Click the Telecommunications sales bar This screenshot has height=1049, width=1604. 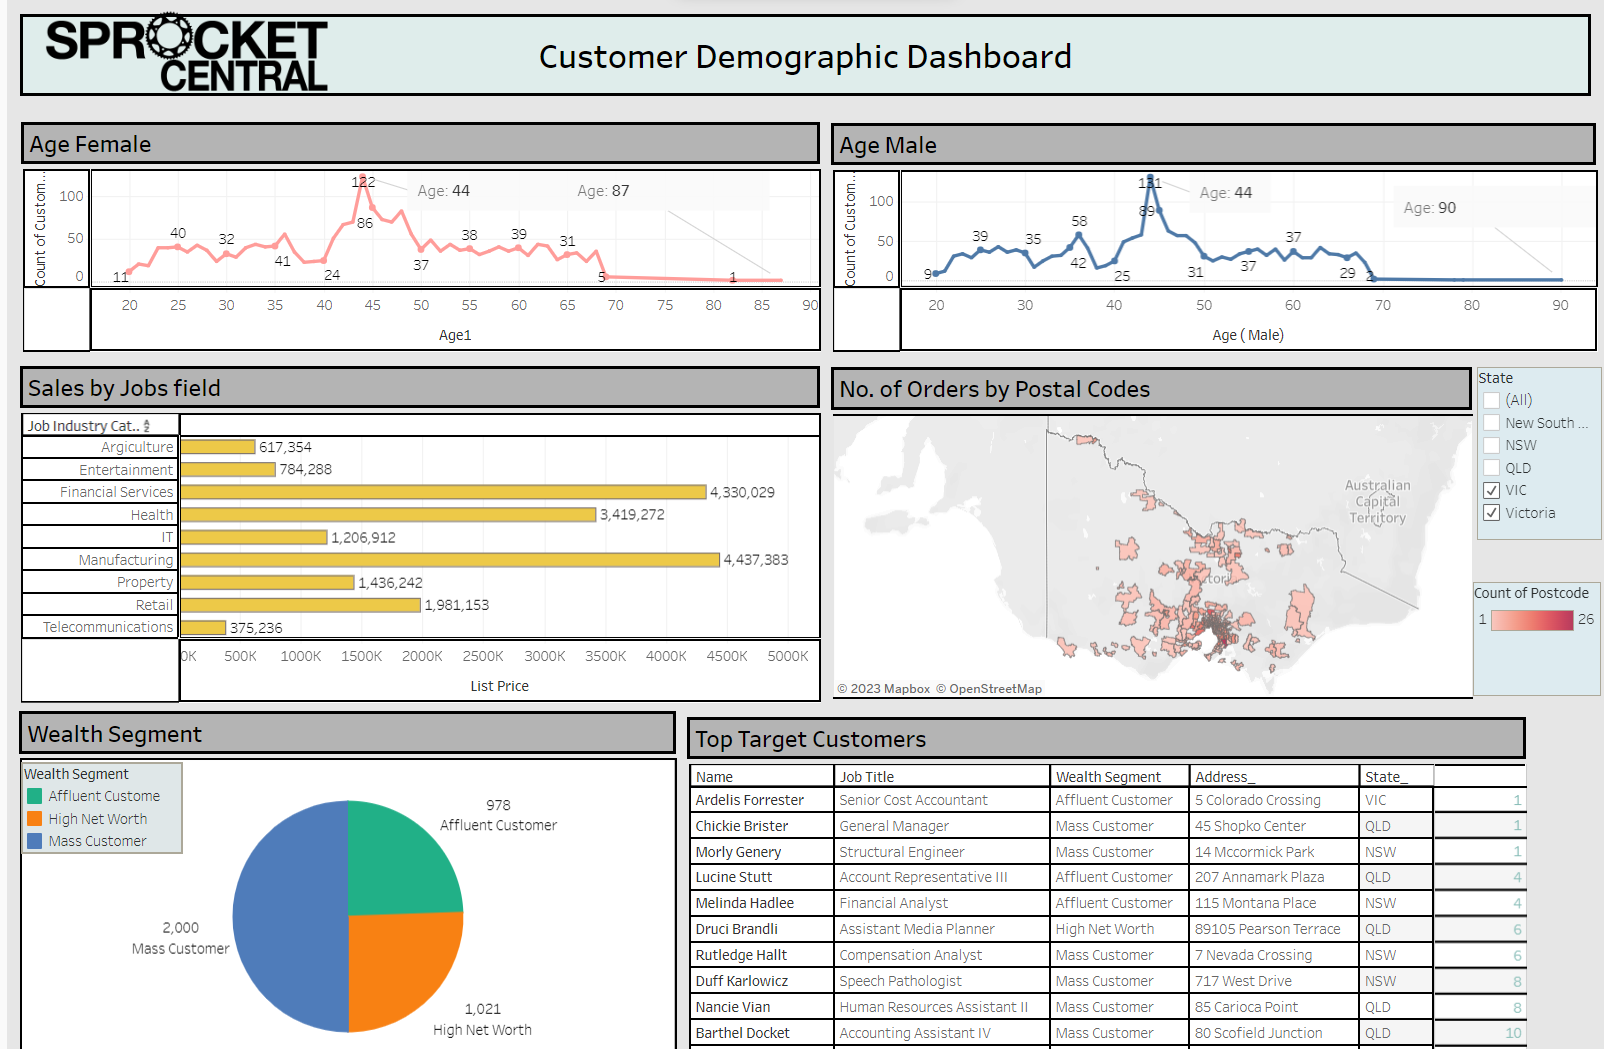point(203,628)
